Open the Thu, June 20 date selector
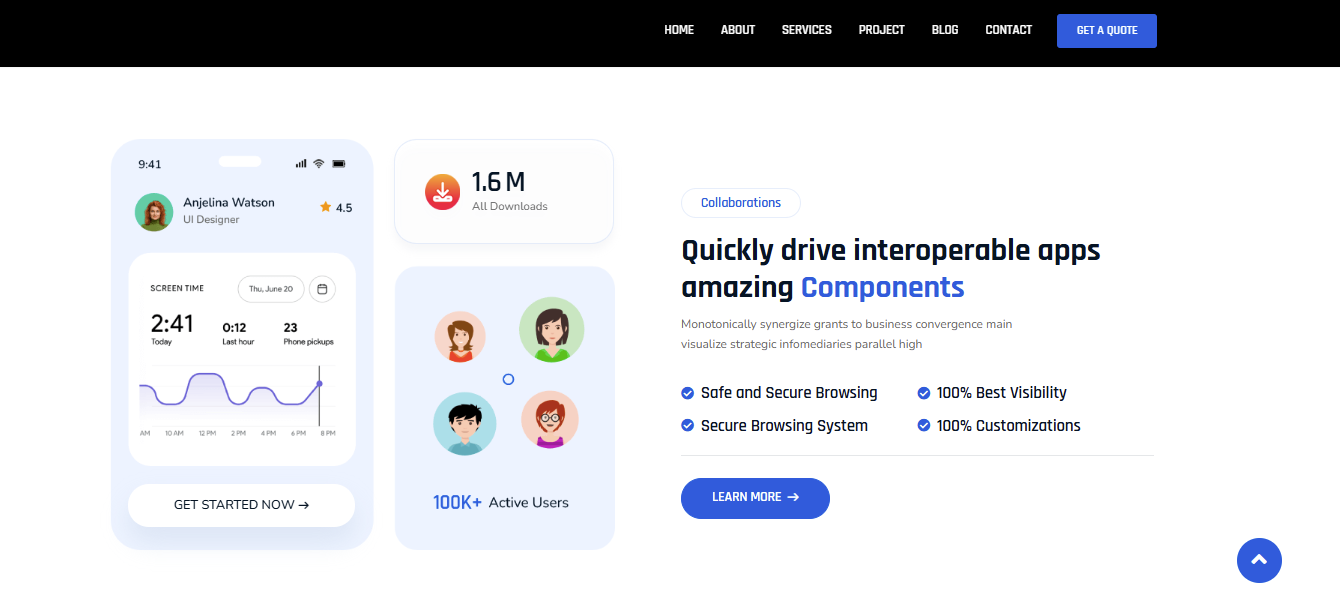The height and width of the screenshot is (612, 1340). (x=270, y=289)
